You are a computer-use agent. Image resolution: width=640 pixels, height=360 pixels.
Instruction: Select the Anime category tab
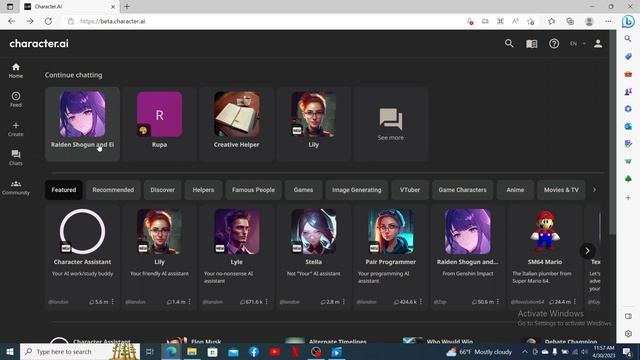(x=515, y=190)
